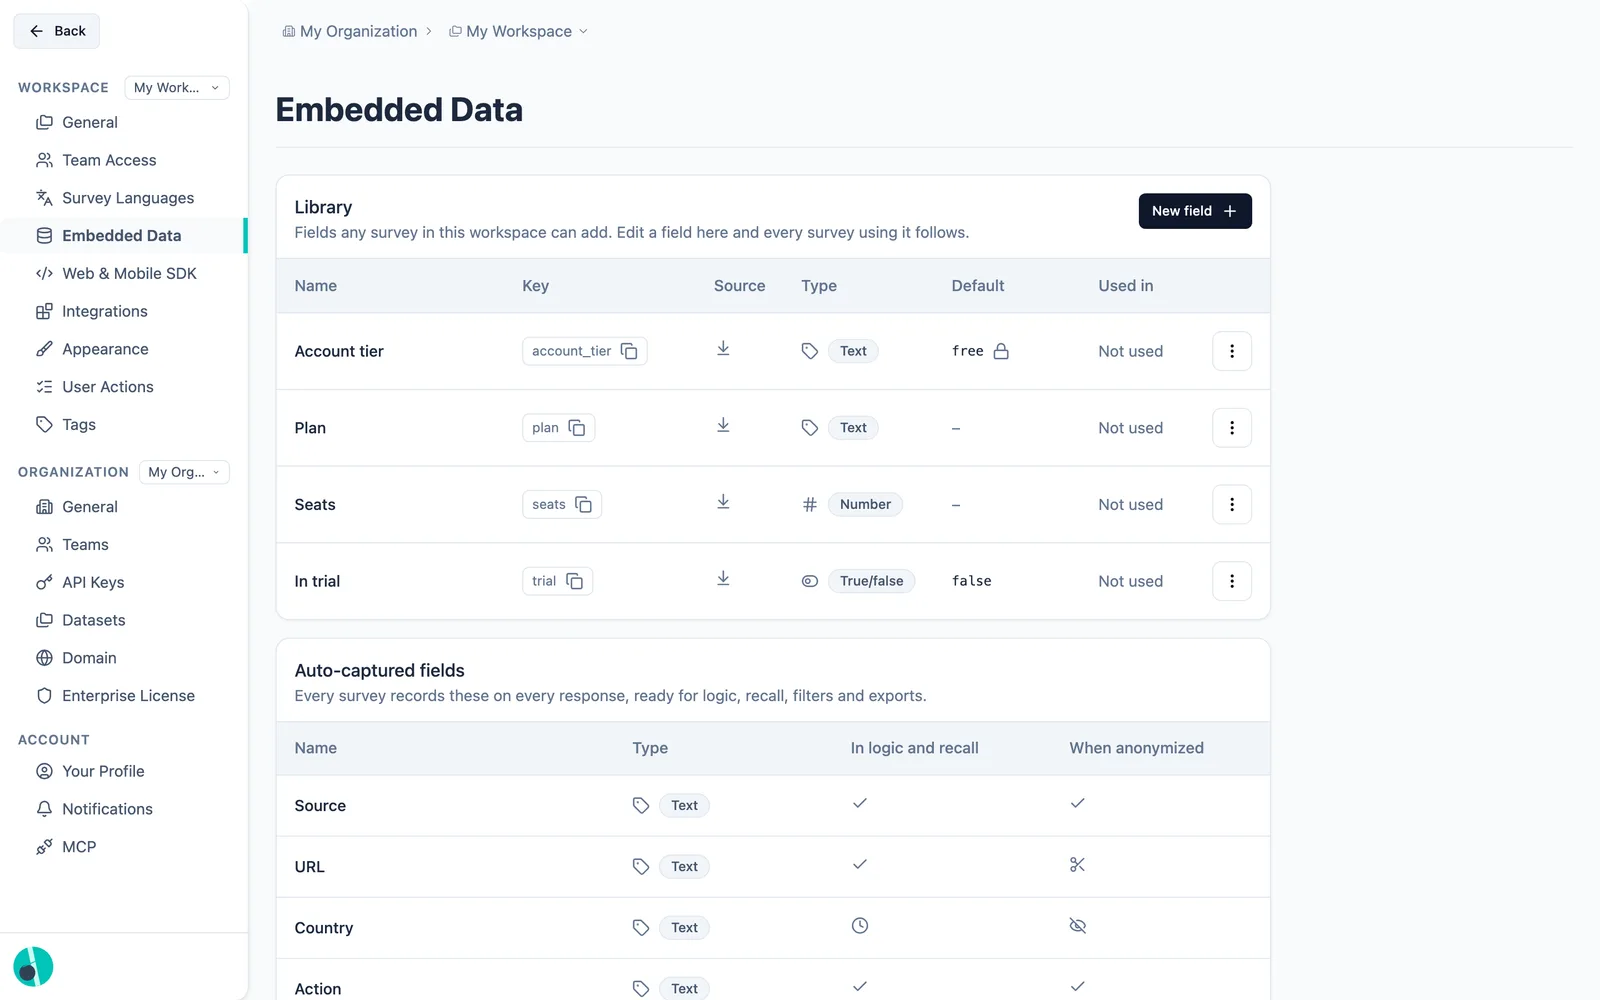Viewport: 1600px width, 1000px height.
Task: Click 'Country' auto-captured field name
Action: tap(323, 928)
